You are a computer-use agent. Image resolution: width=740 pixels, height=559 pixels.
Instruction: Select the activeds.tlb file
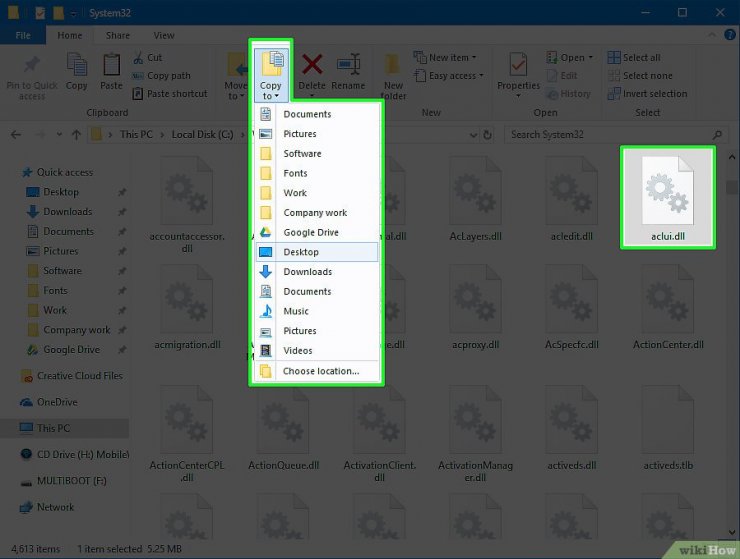[668, 428]
